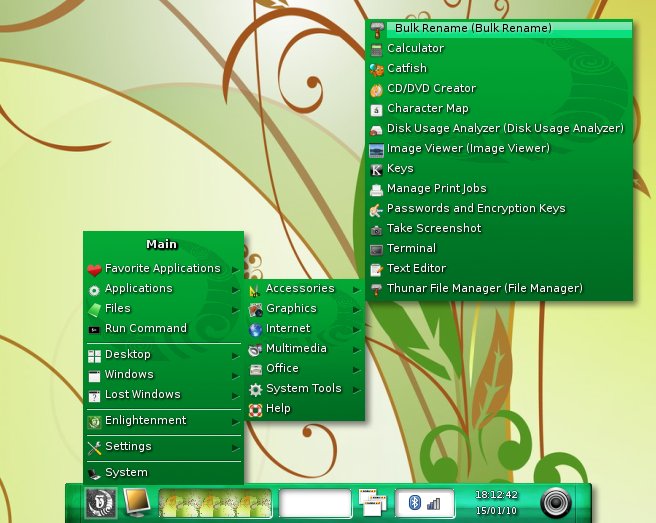Image resolution: width=656 pixels, height=523 pixels.
Task: Click the clock showing 18:12:42
Action: point(497,495)
